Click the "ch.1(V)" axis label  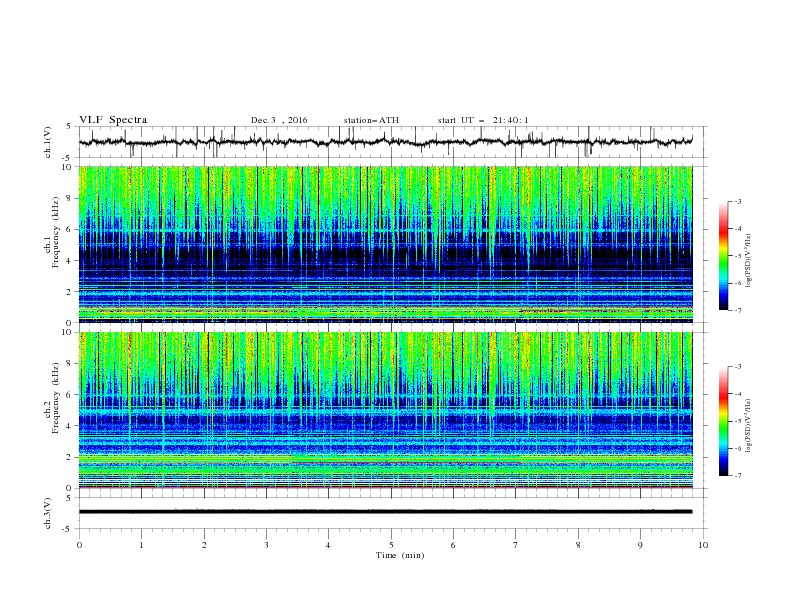click(x=48, y=142)
